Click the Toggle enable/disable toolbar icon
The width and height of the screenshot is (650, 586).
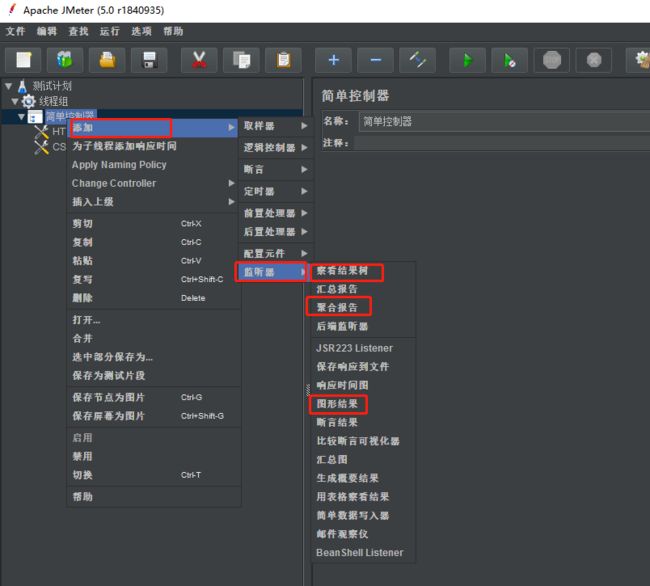click(x=417, y=60)
